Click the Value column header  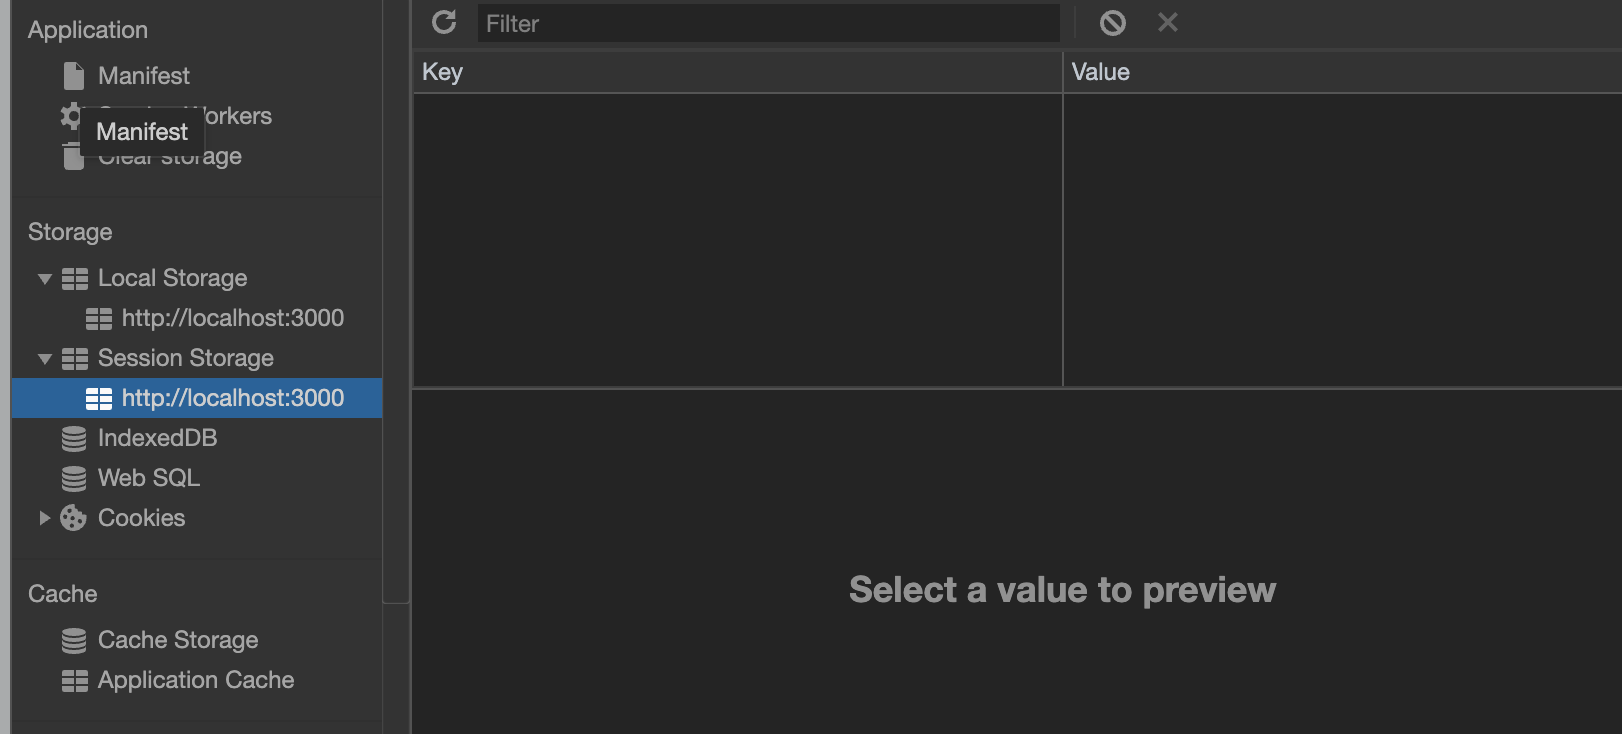(1100, 71)
